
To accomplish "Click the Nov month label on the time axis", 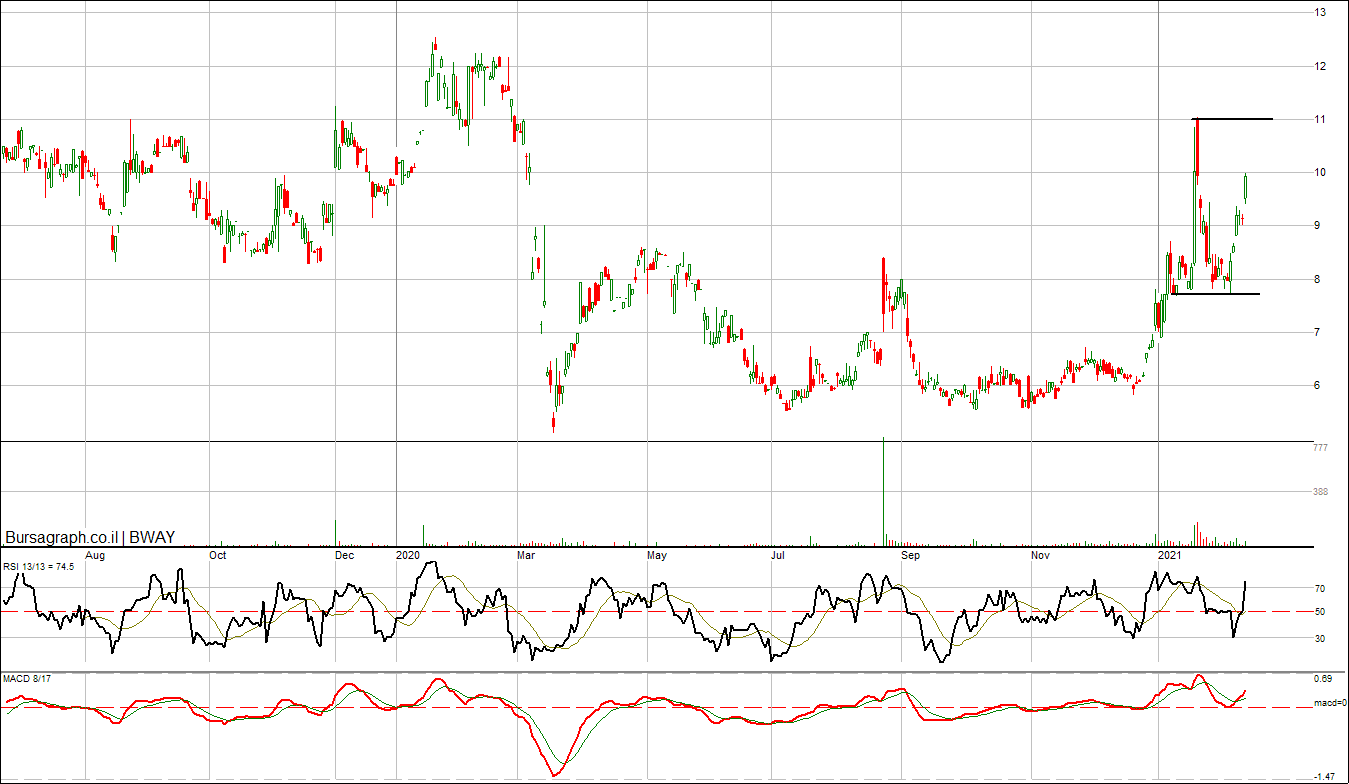I will pyautogui.click(x=1040, y=554).
